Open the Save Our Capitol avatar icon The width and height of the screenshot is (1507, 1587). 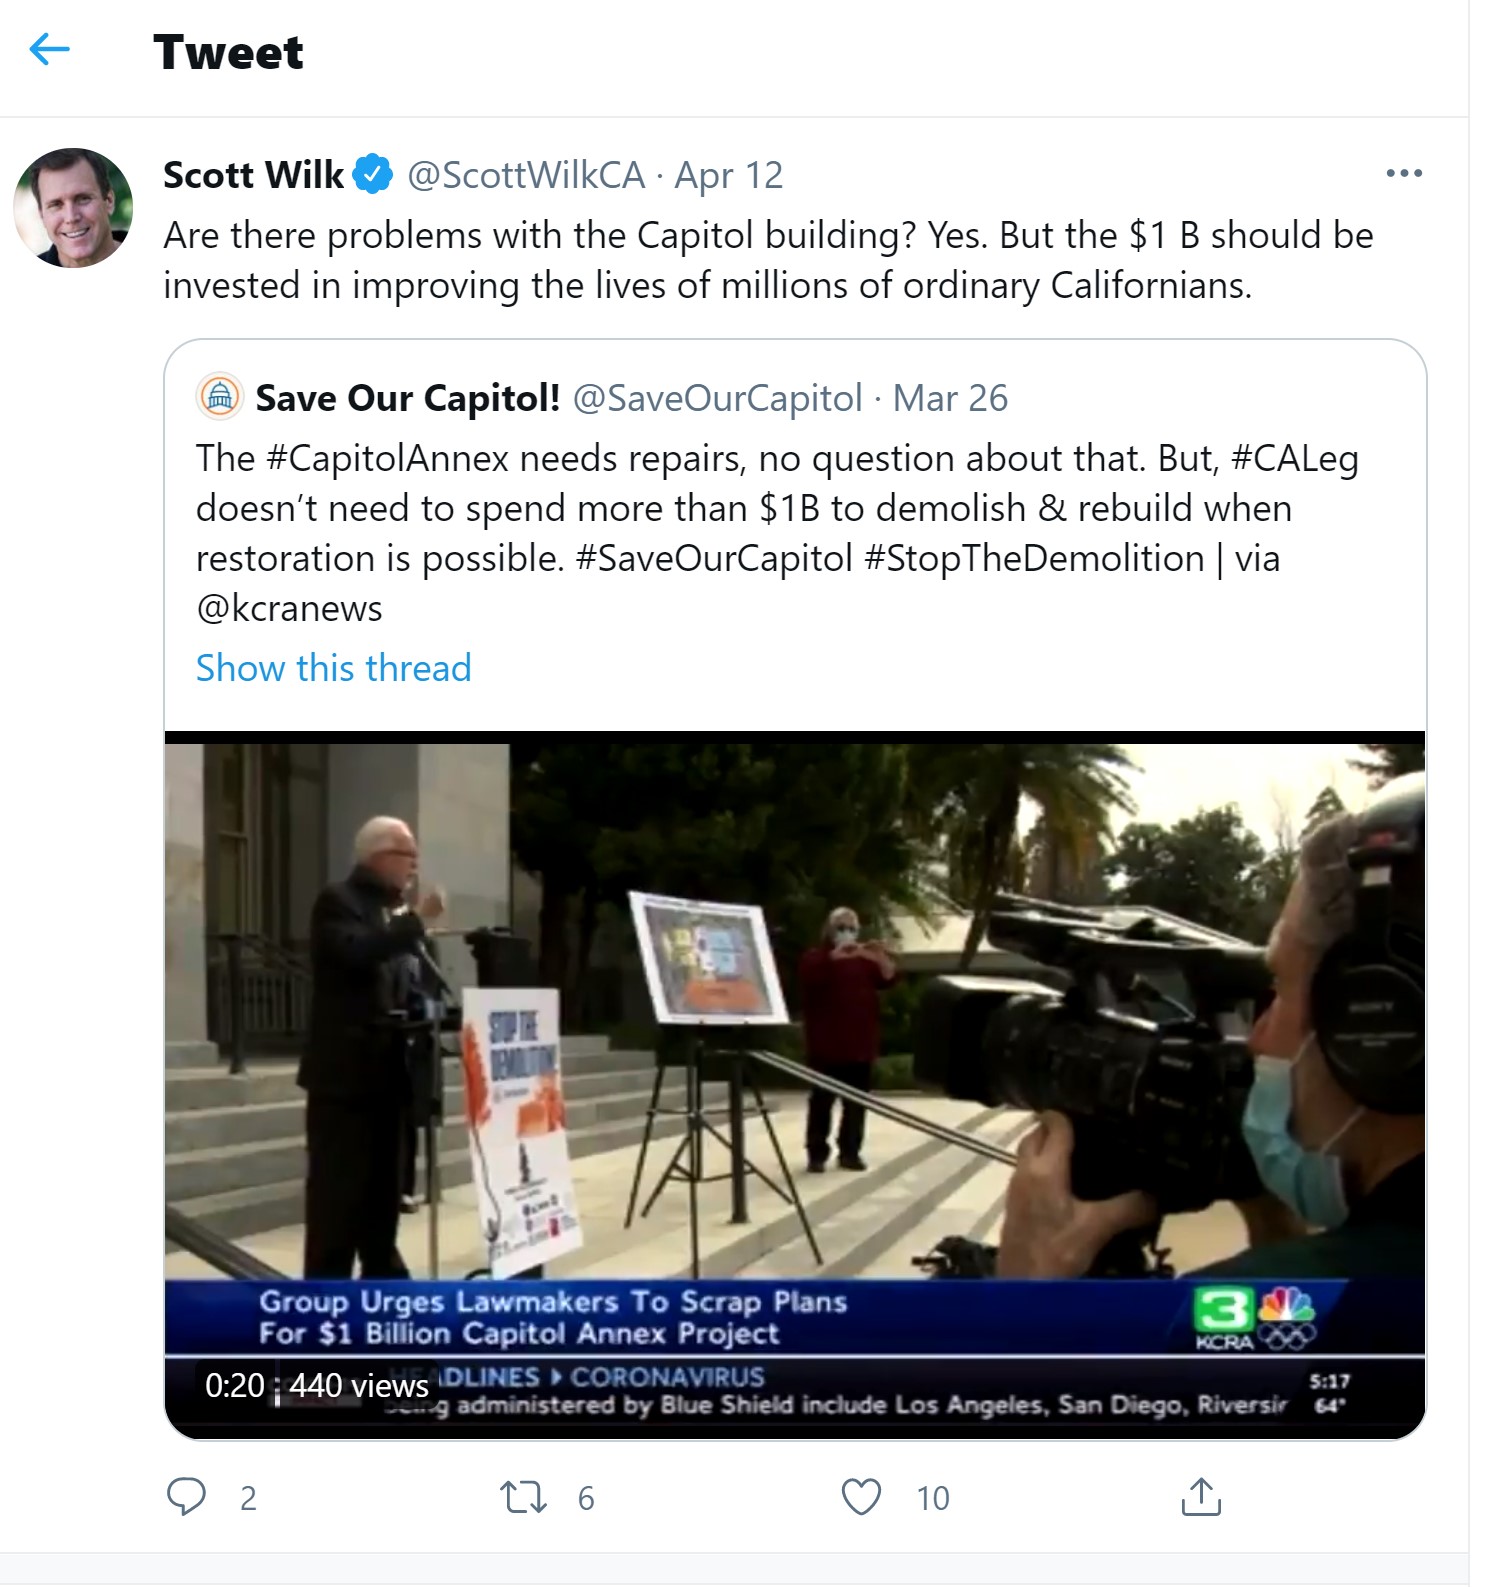click(x=220, y=397)
